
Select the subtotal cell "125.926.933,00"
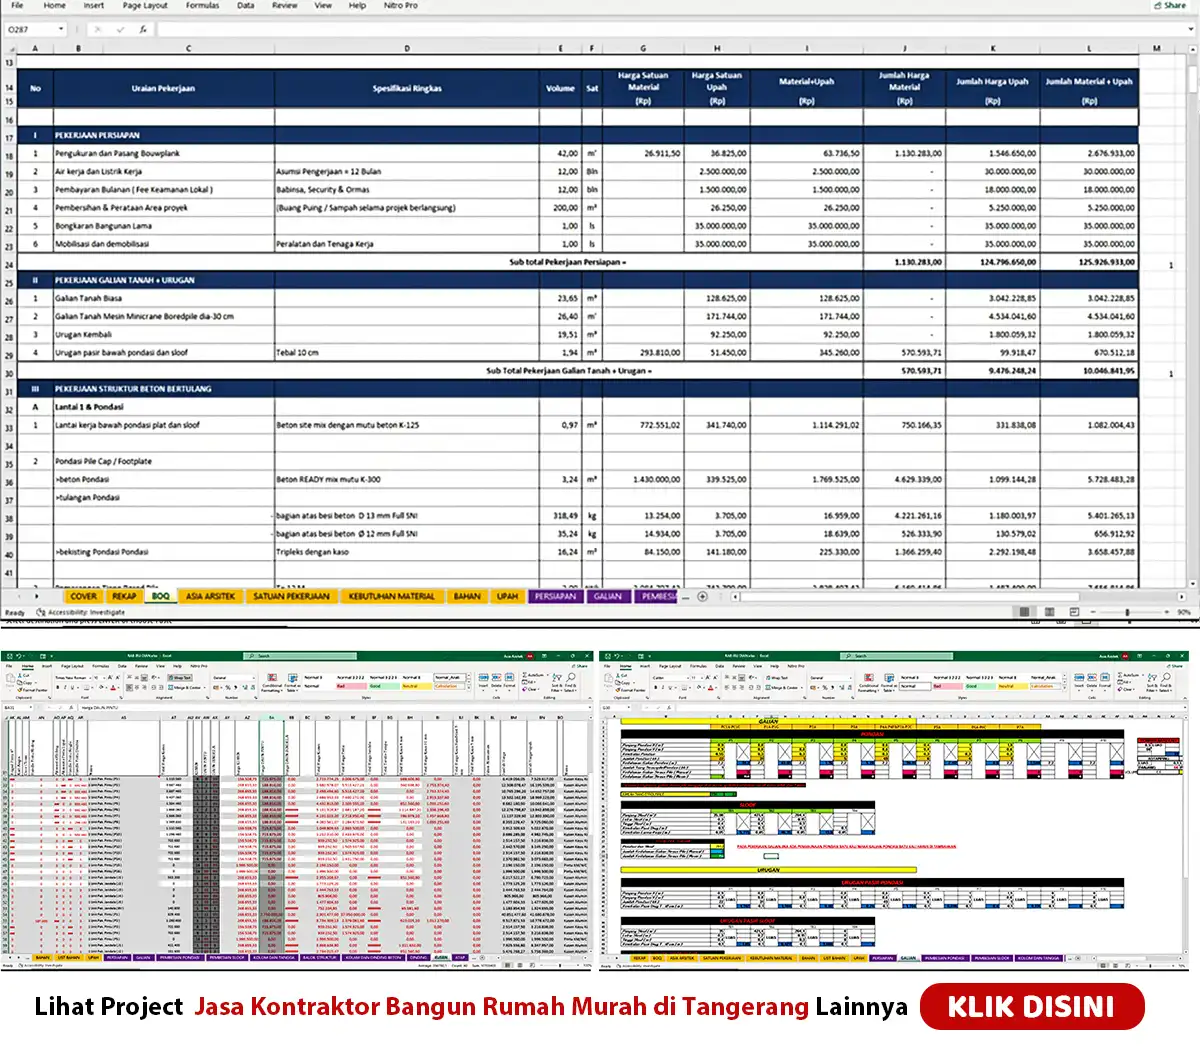(1089, 262)
